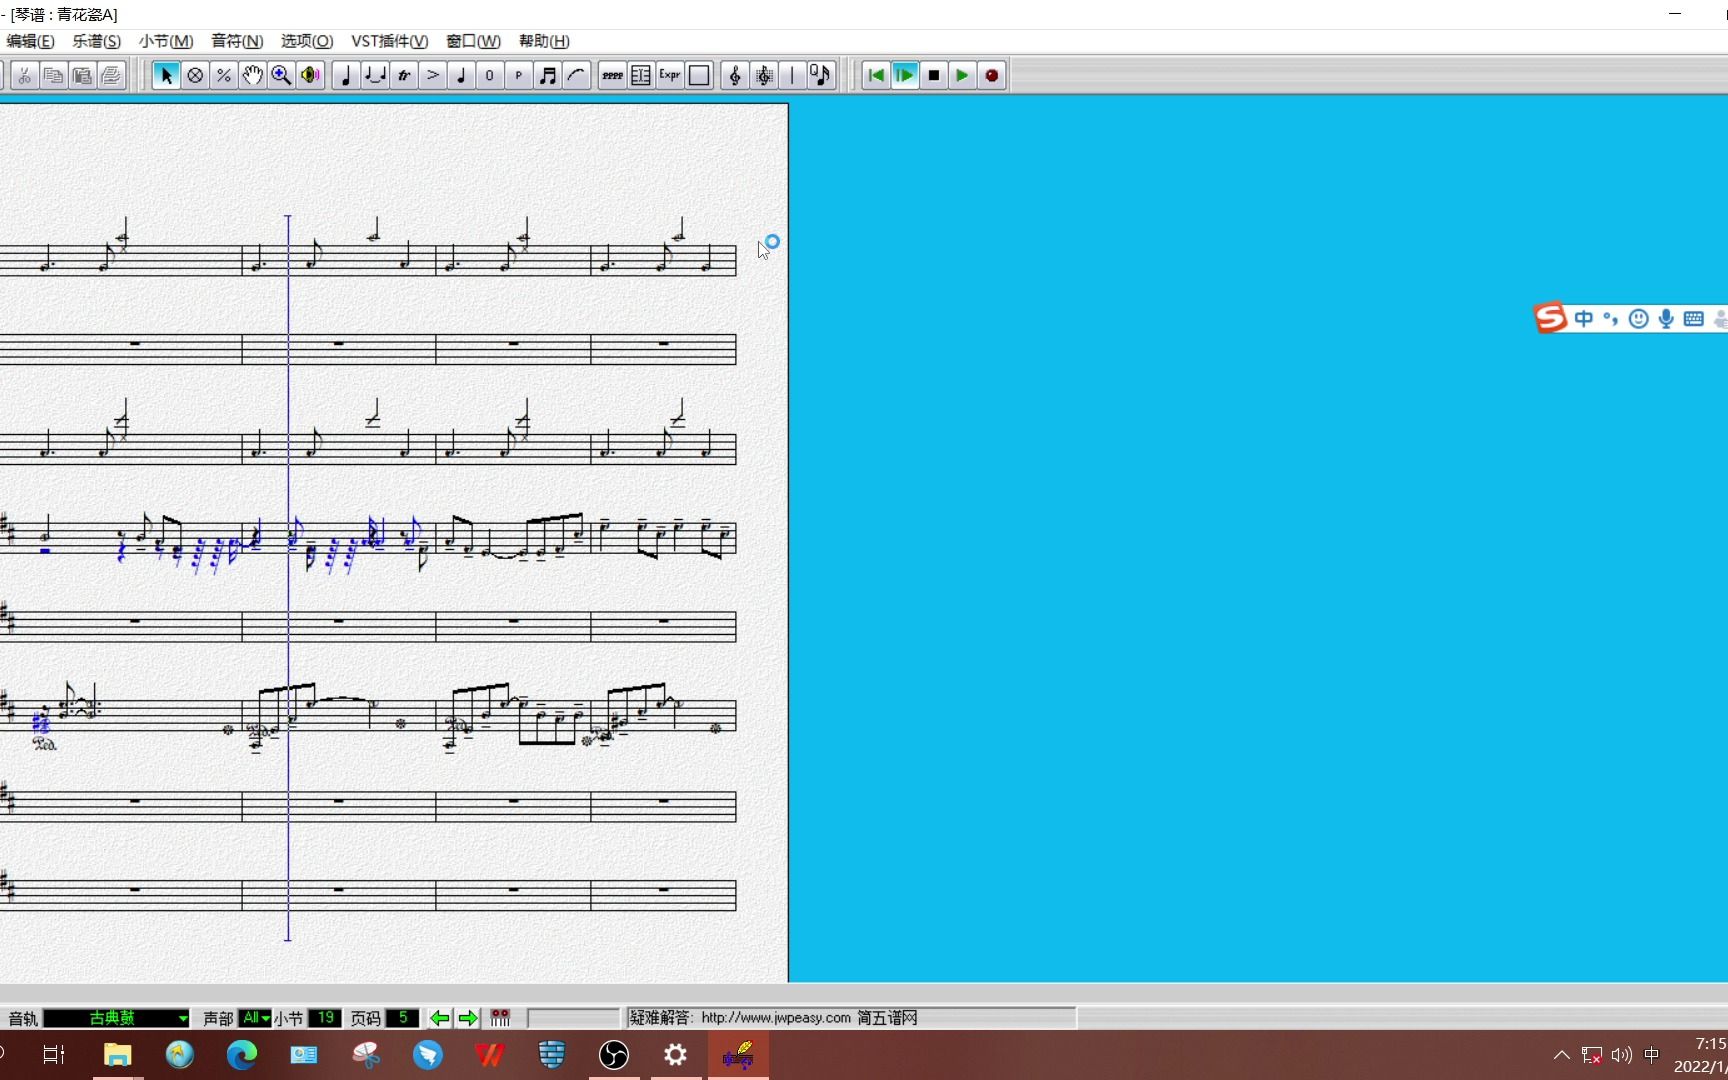Click the blue playback cursor line on score
Image resolution: width=1728 pixels, height=1080 pixels.
(288, 578)
